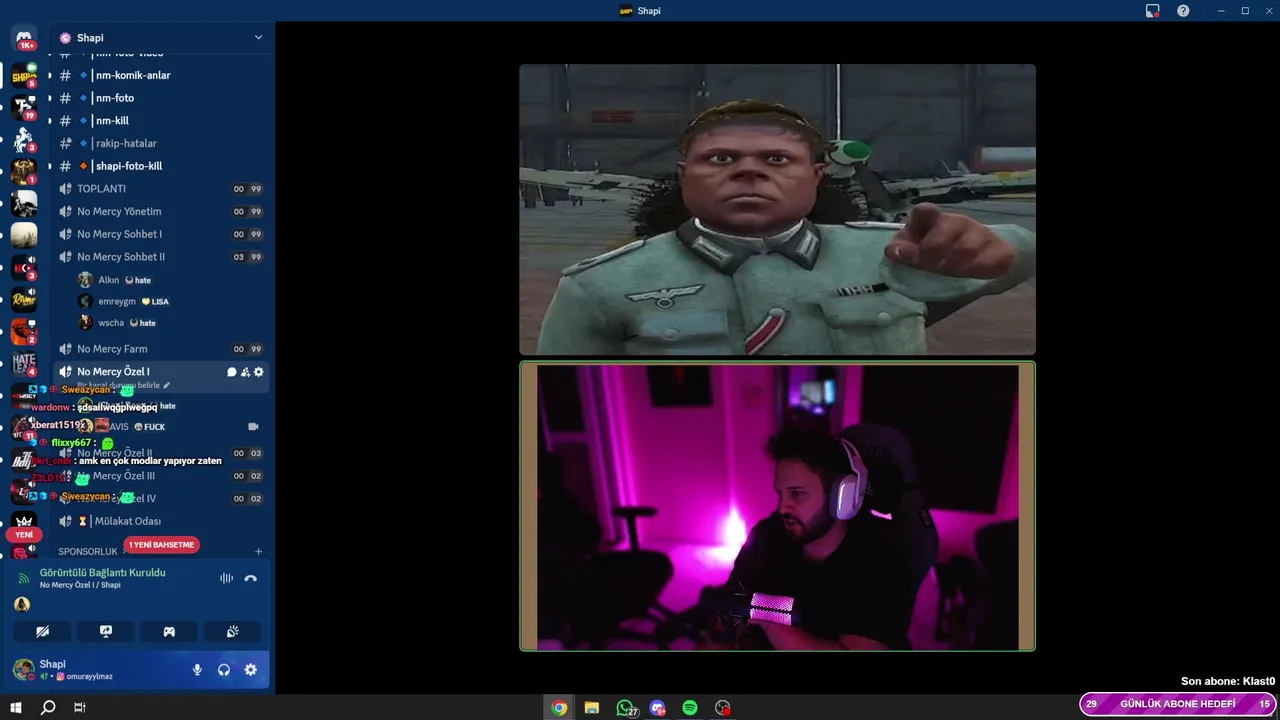Open File Explorer from the taskbar

[592, 708]
